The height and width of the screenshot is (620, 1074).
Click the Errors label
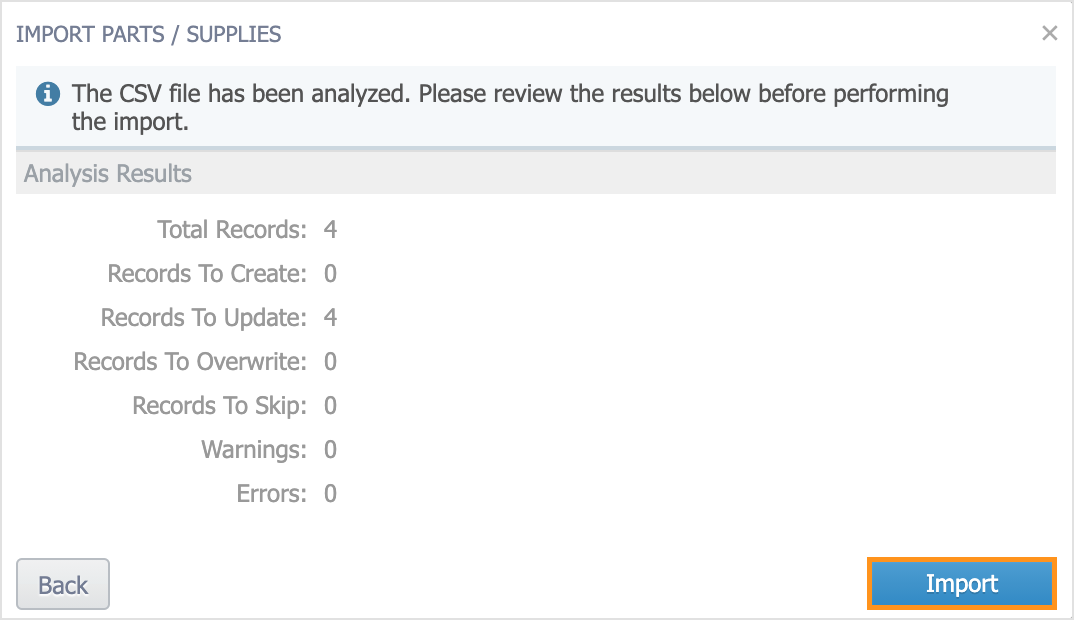tap(272, 493)
